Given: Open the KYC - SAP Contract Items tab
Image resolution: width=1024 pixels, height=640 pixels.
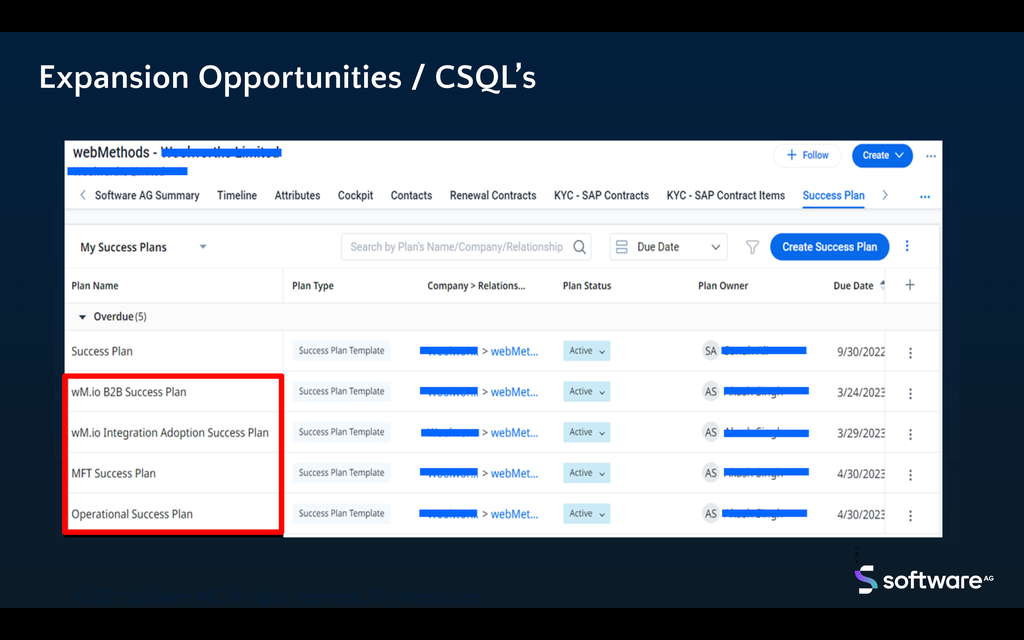Looking at the screenshot, I should coord(726,195).
